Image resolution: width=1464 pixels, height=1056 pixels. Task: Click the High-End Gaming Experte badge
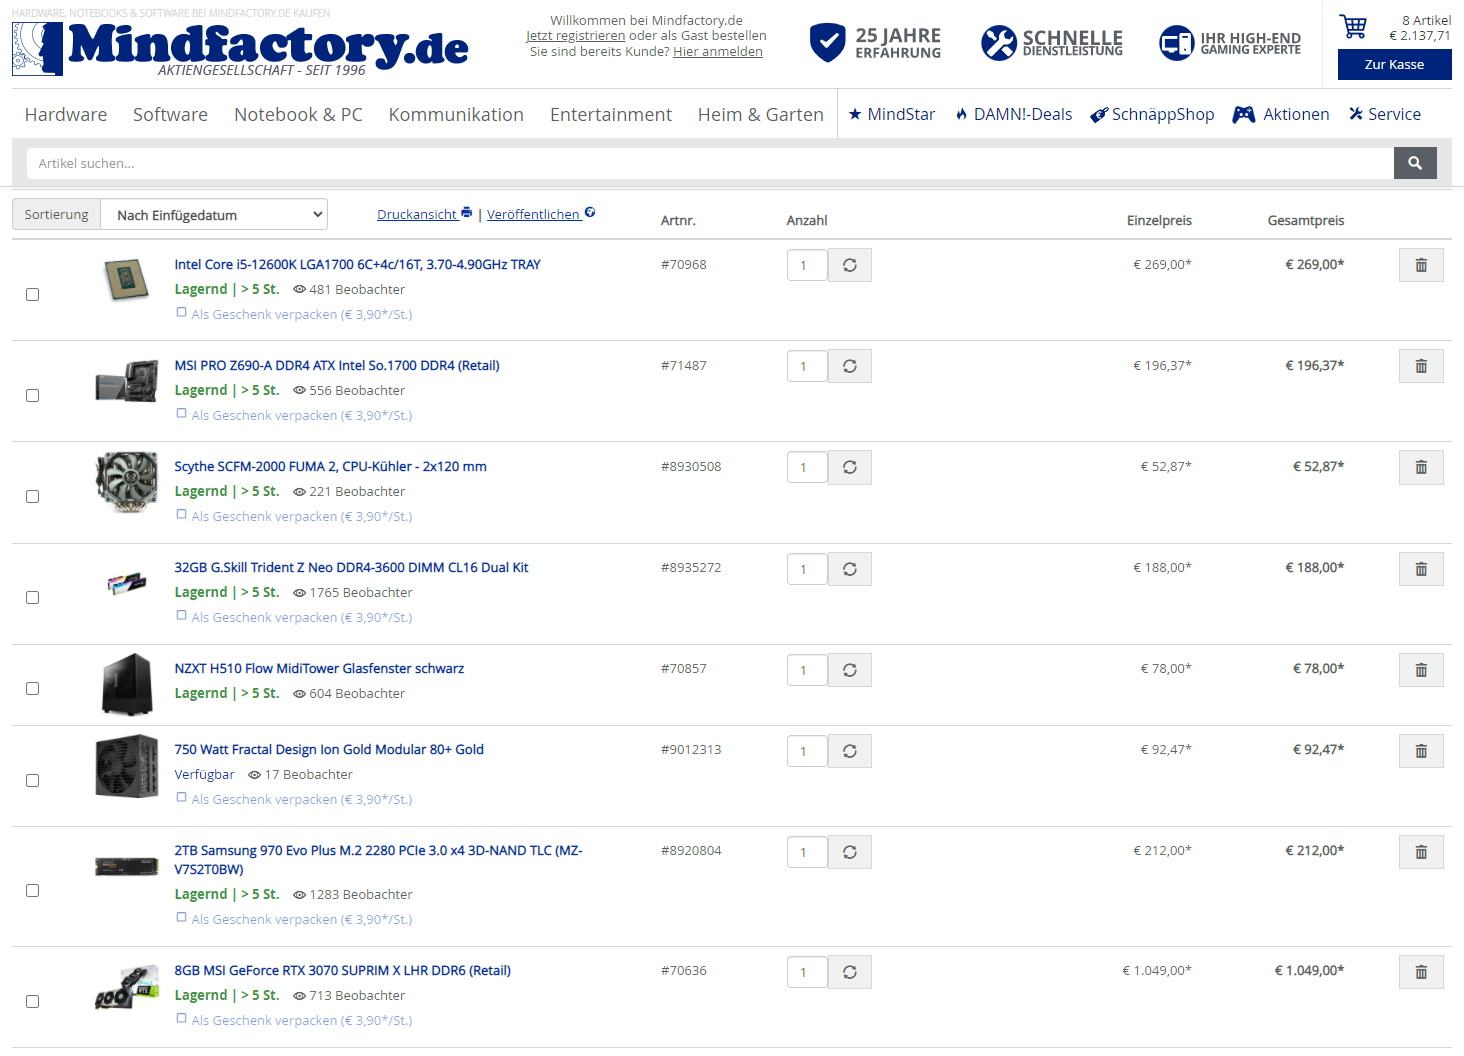1230,43
